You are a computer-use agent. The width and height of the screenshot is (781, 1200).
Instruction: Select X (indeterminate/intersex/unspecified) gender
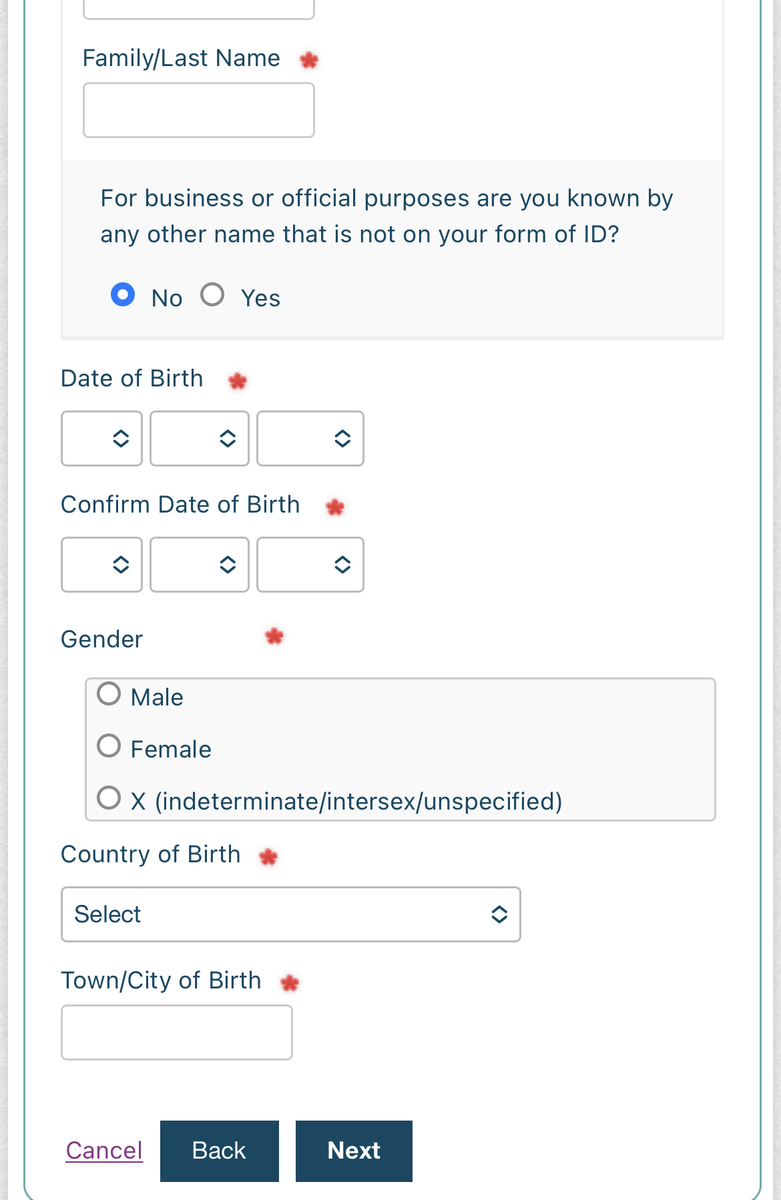coord(109,798)
